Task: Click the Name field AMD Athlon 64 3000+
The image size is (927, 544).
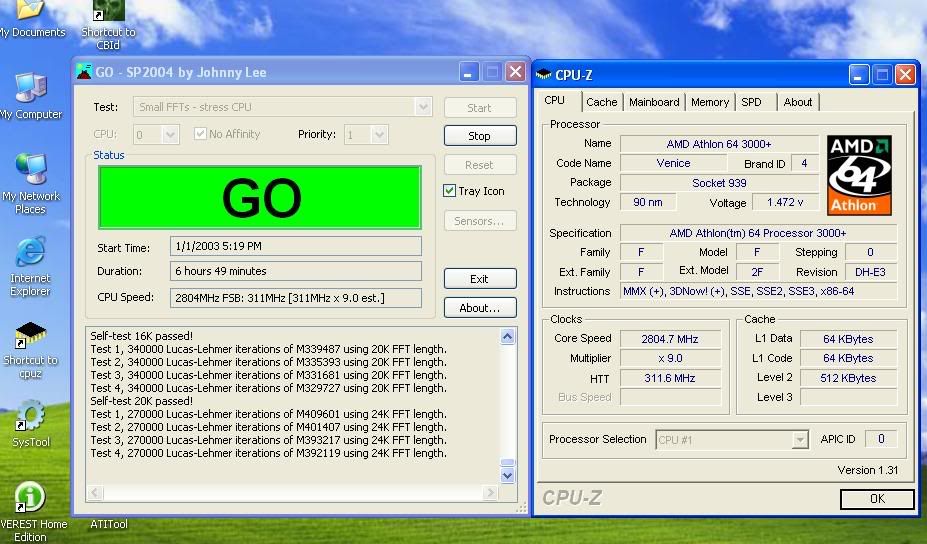Action: pos(719,144)
